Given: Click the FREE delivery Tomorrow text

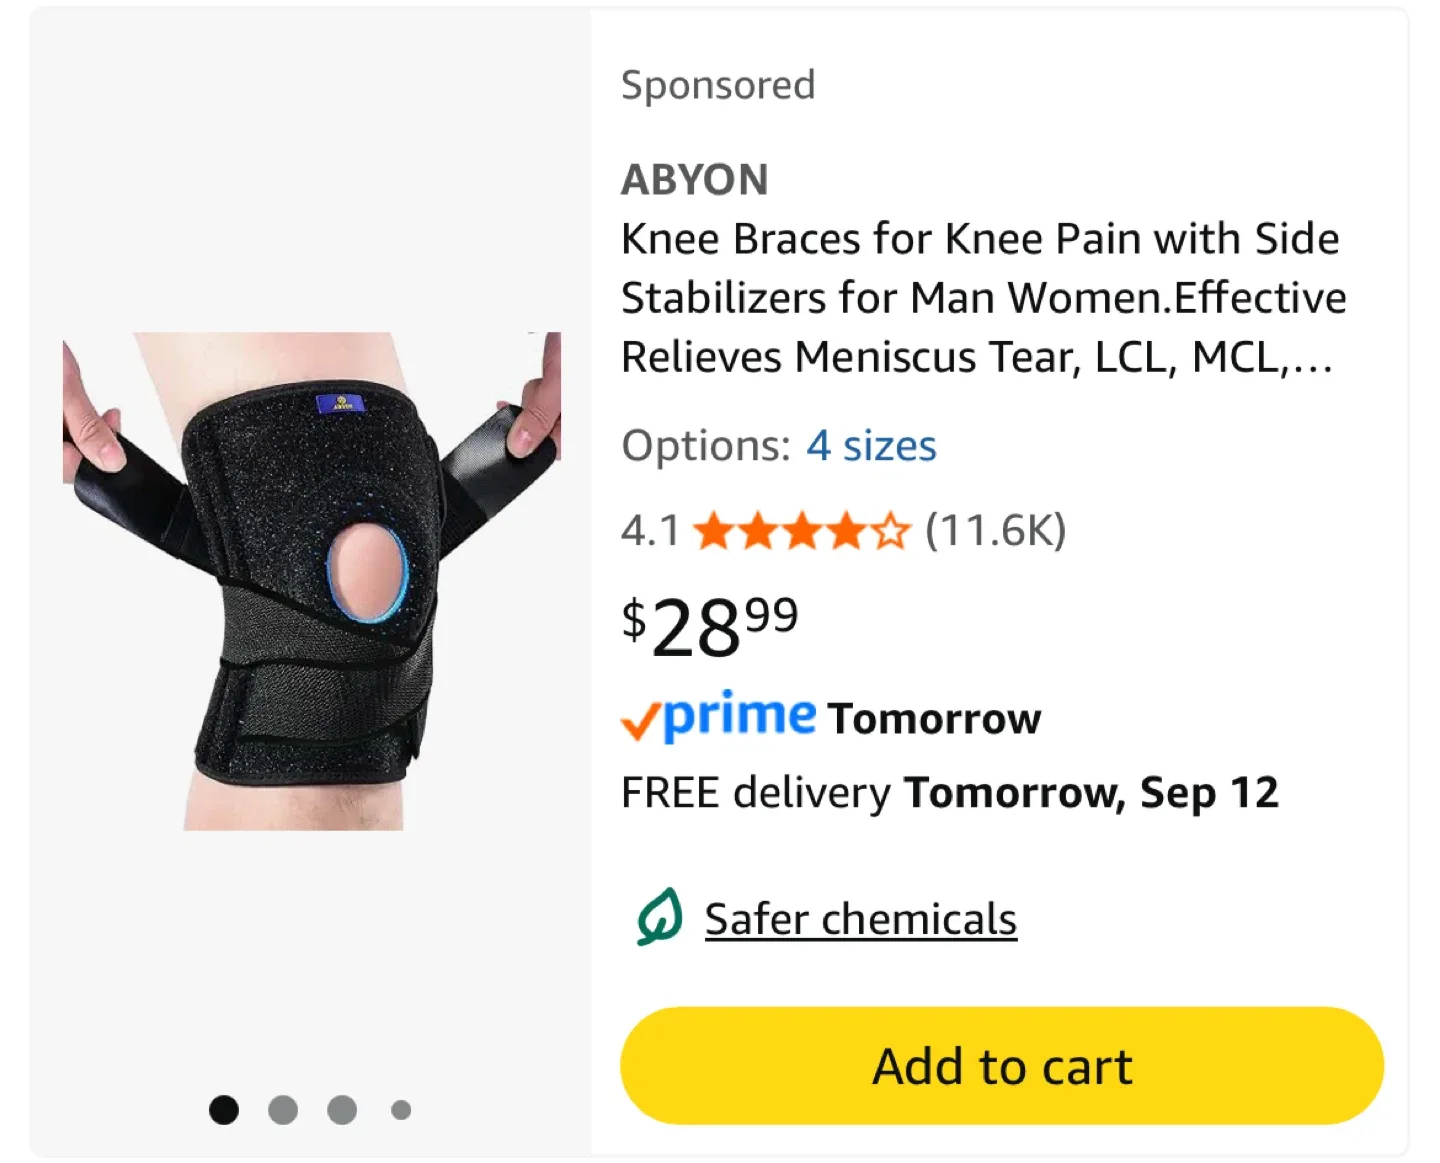Looking at the screenshot, I should click(x=949, y=791).
